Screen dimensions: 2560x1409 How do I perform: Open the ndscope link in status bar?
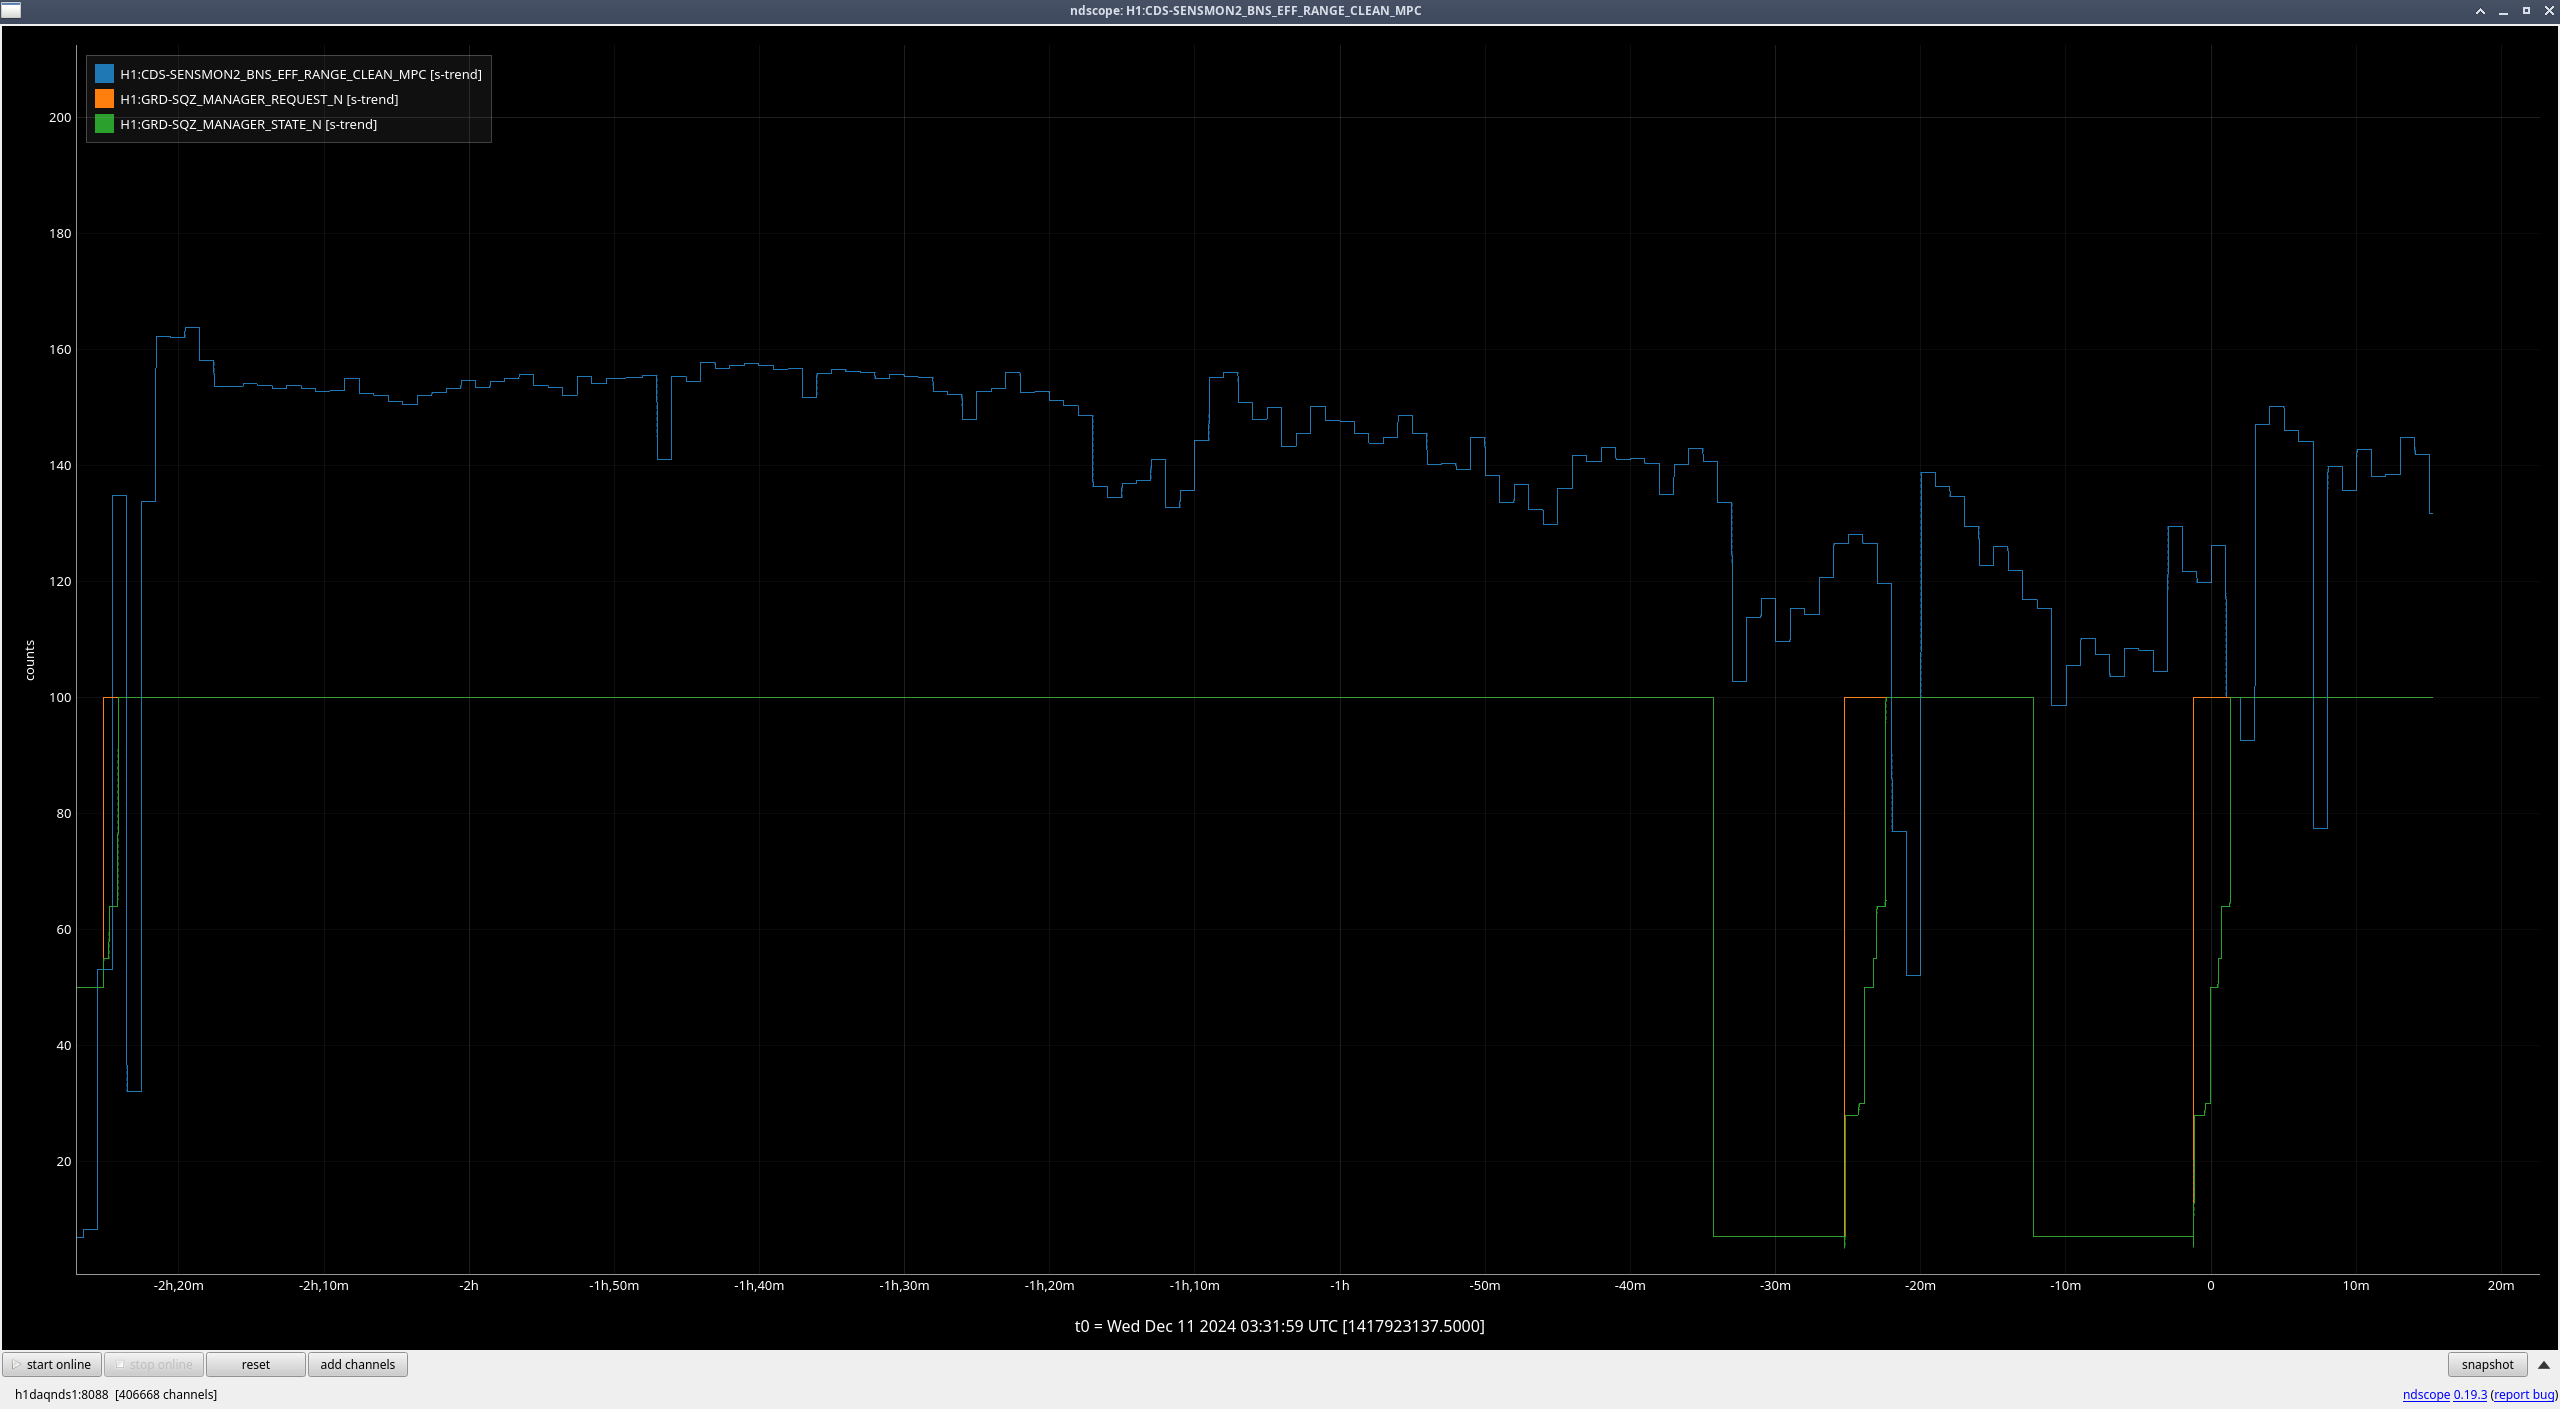2426,1394
